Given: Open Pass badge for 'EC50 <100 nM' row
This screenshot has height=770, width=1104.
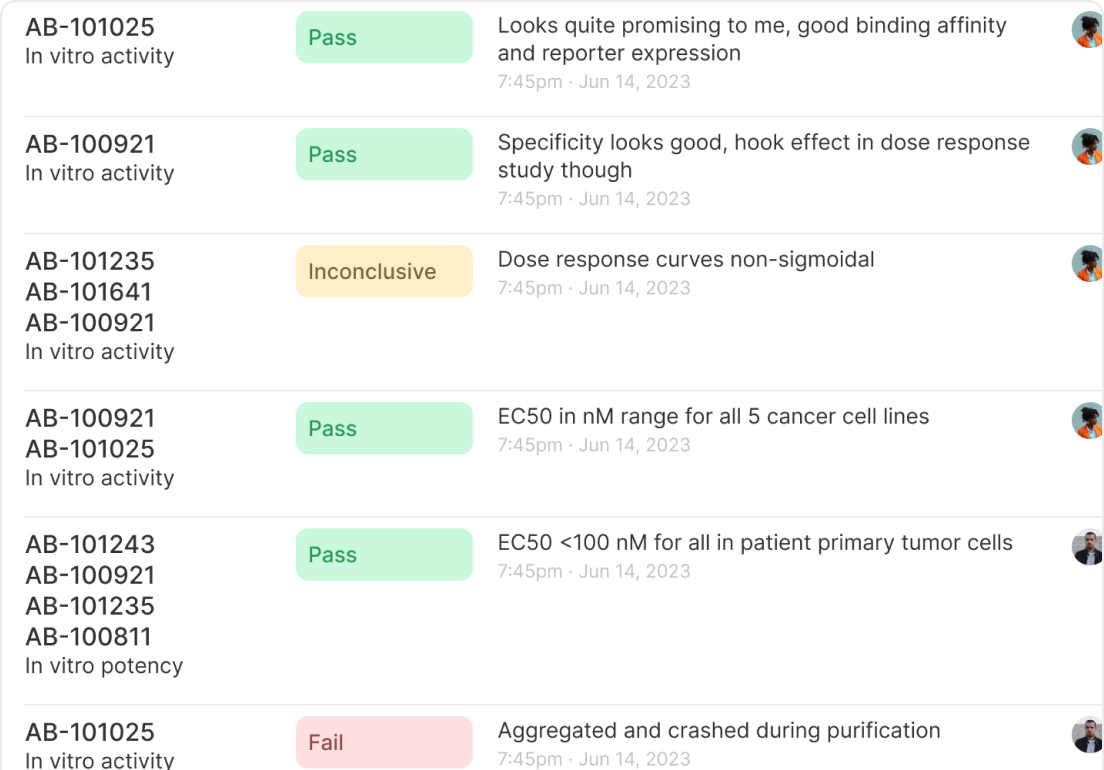Looking at the screenshot, I should click(384, 555).
